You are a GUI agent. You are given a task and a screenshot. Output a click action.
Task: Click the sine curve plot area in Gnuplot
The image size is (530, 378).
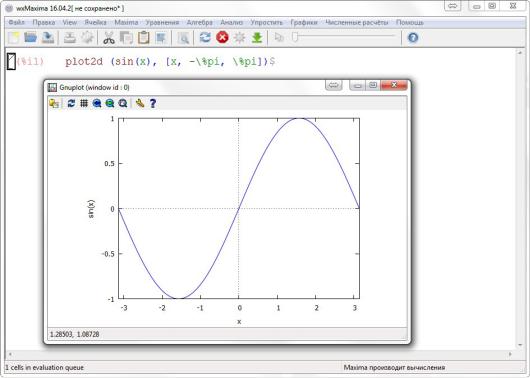point(239,209)
